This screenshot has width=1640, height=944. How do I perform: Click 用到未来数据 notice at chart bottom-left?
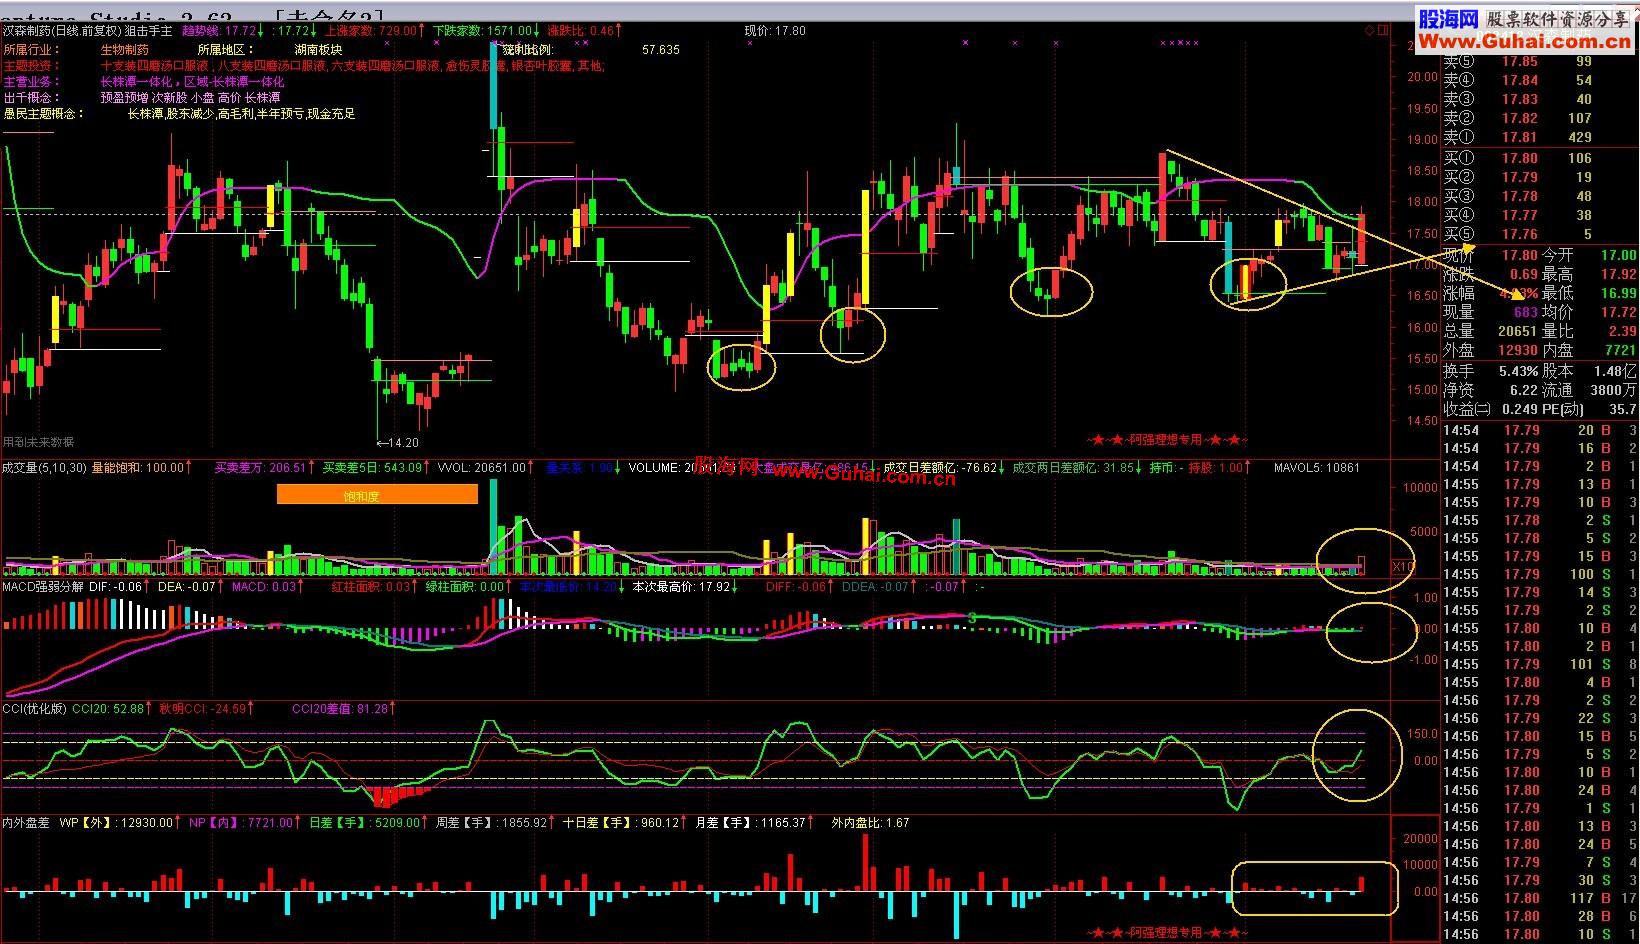pos(38,442)
